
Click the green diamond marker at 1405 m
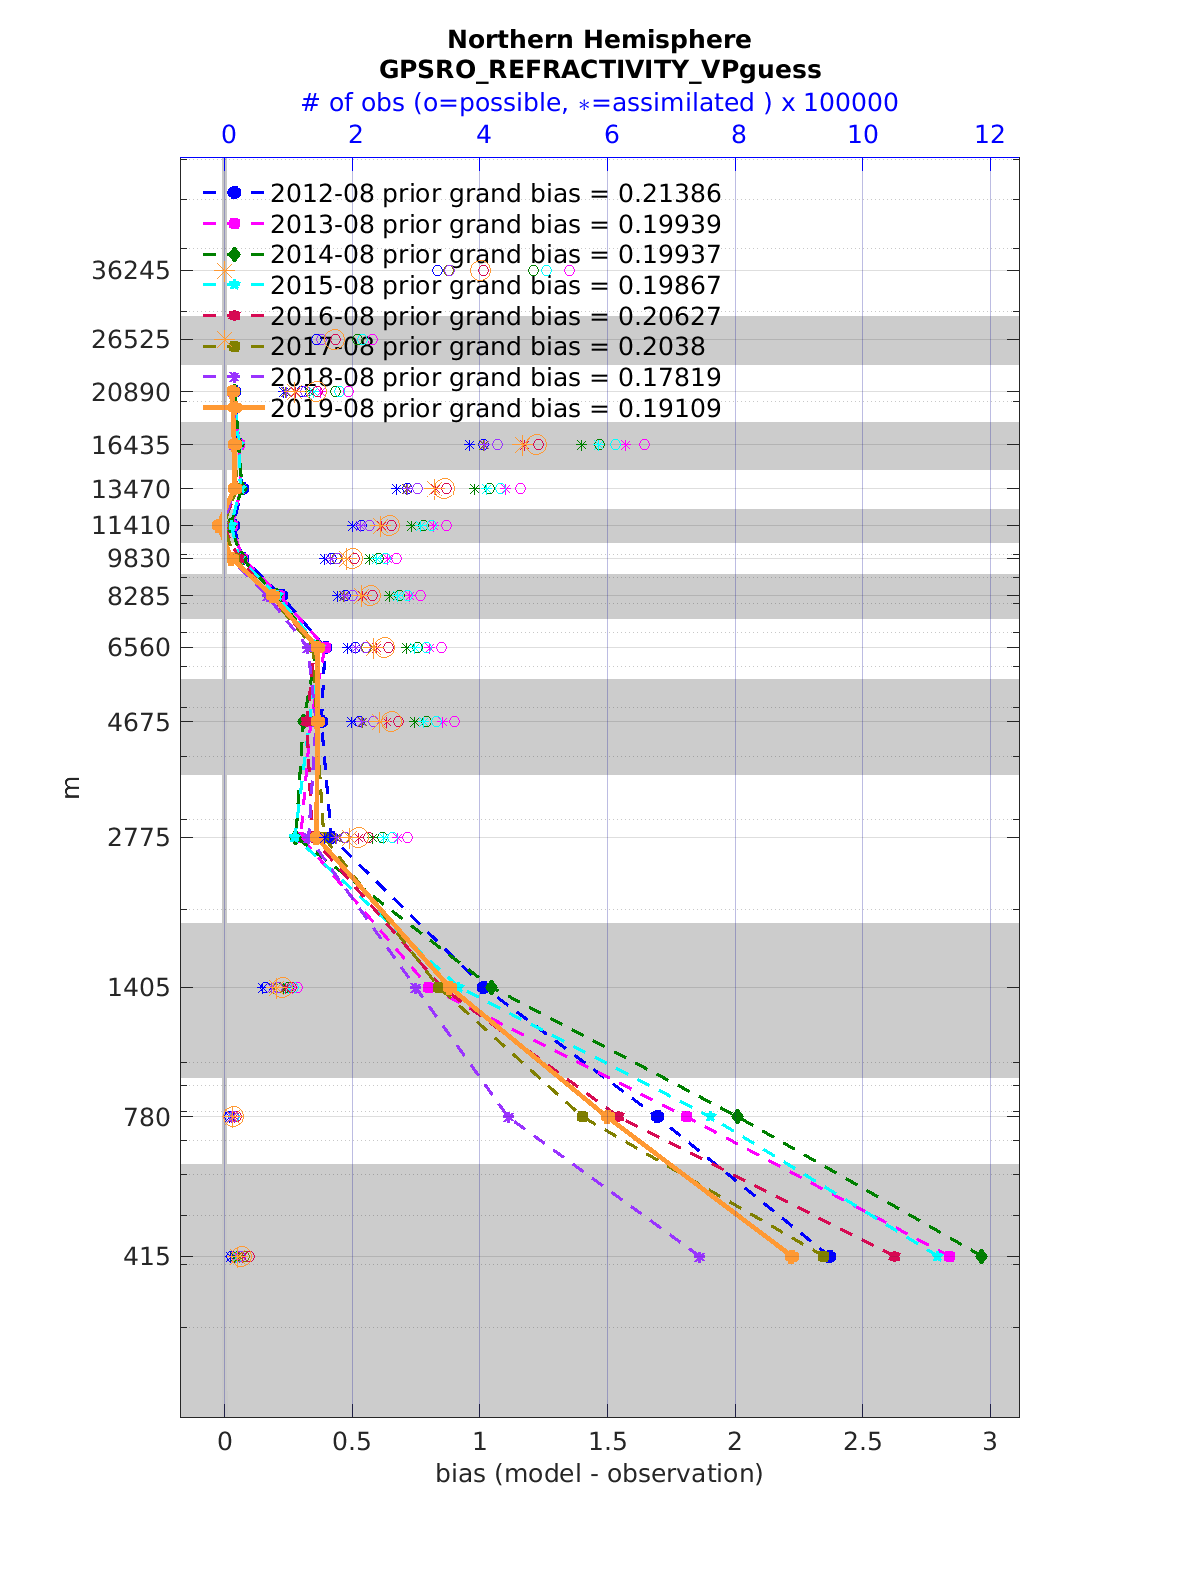[x=491, y=987]
